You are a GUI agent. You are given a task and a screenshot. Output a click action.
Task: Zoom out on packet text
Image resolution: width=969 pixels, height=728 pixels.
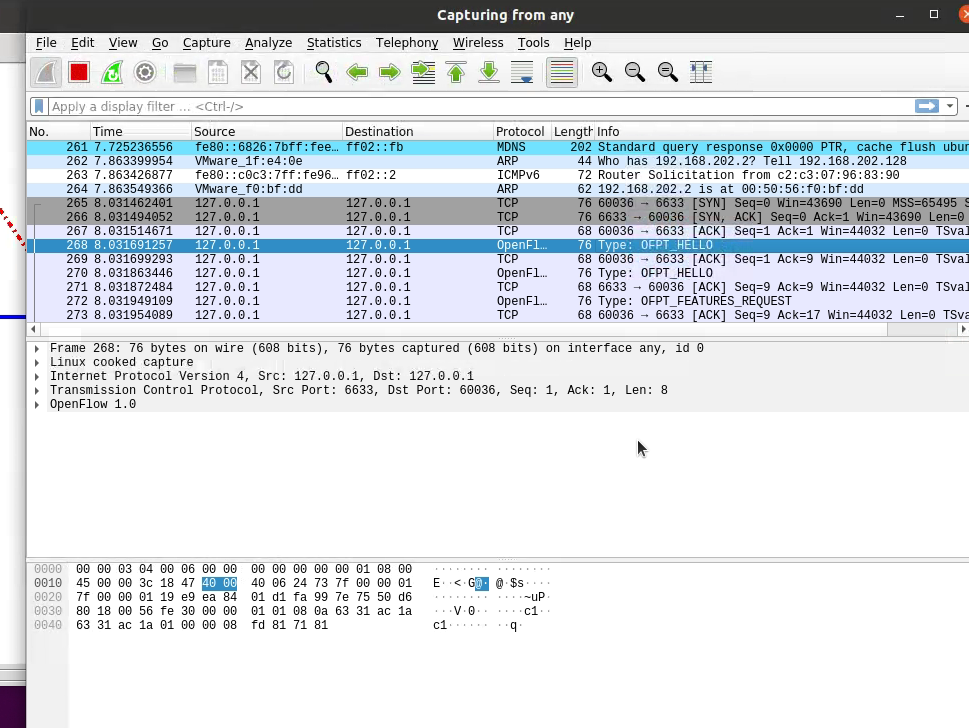point(635,72)
